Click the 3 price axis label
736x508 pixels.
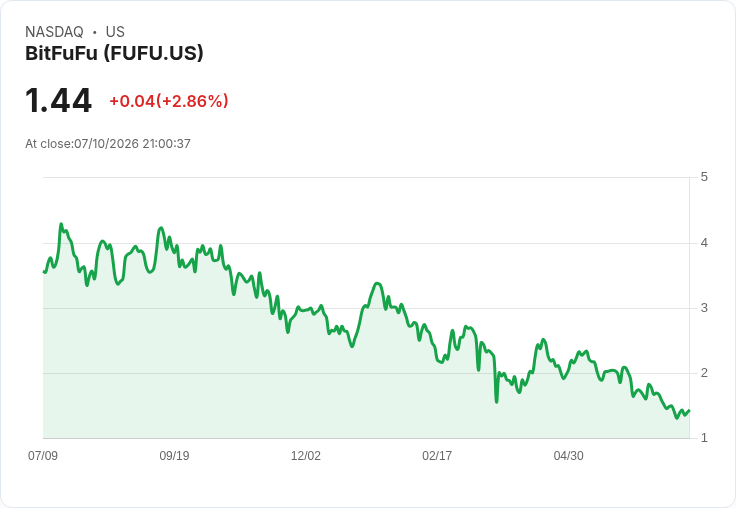pos(704,308)
